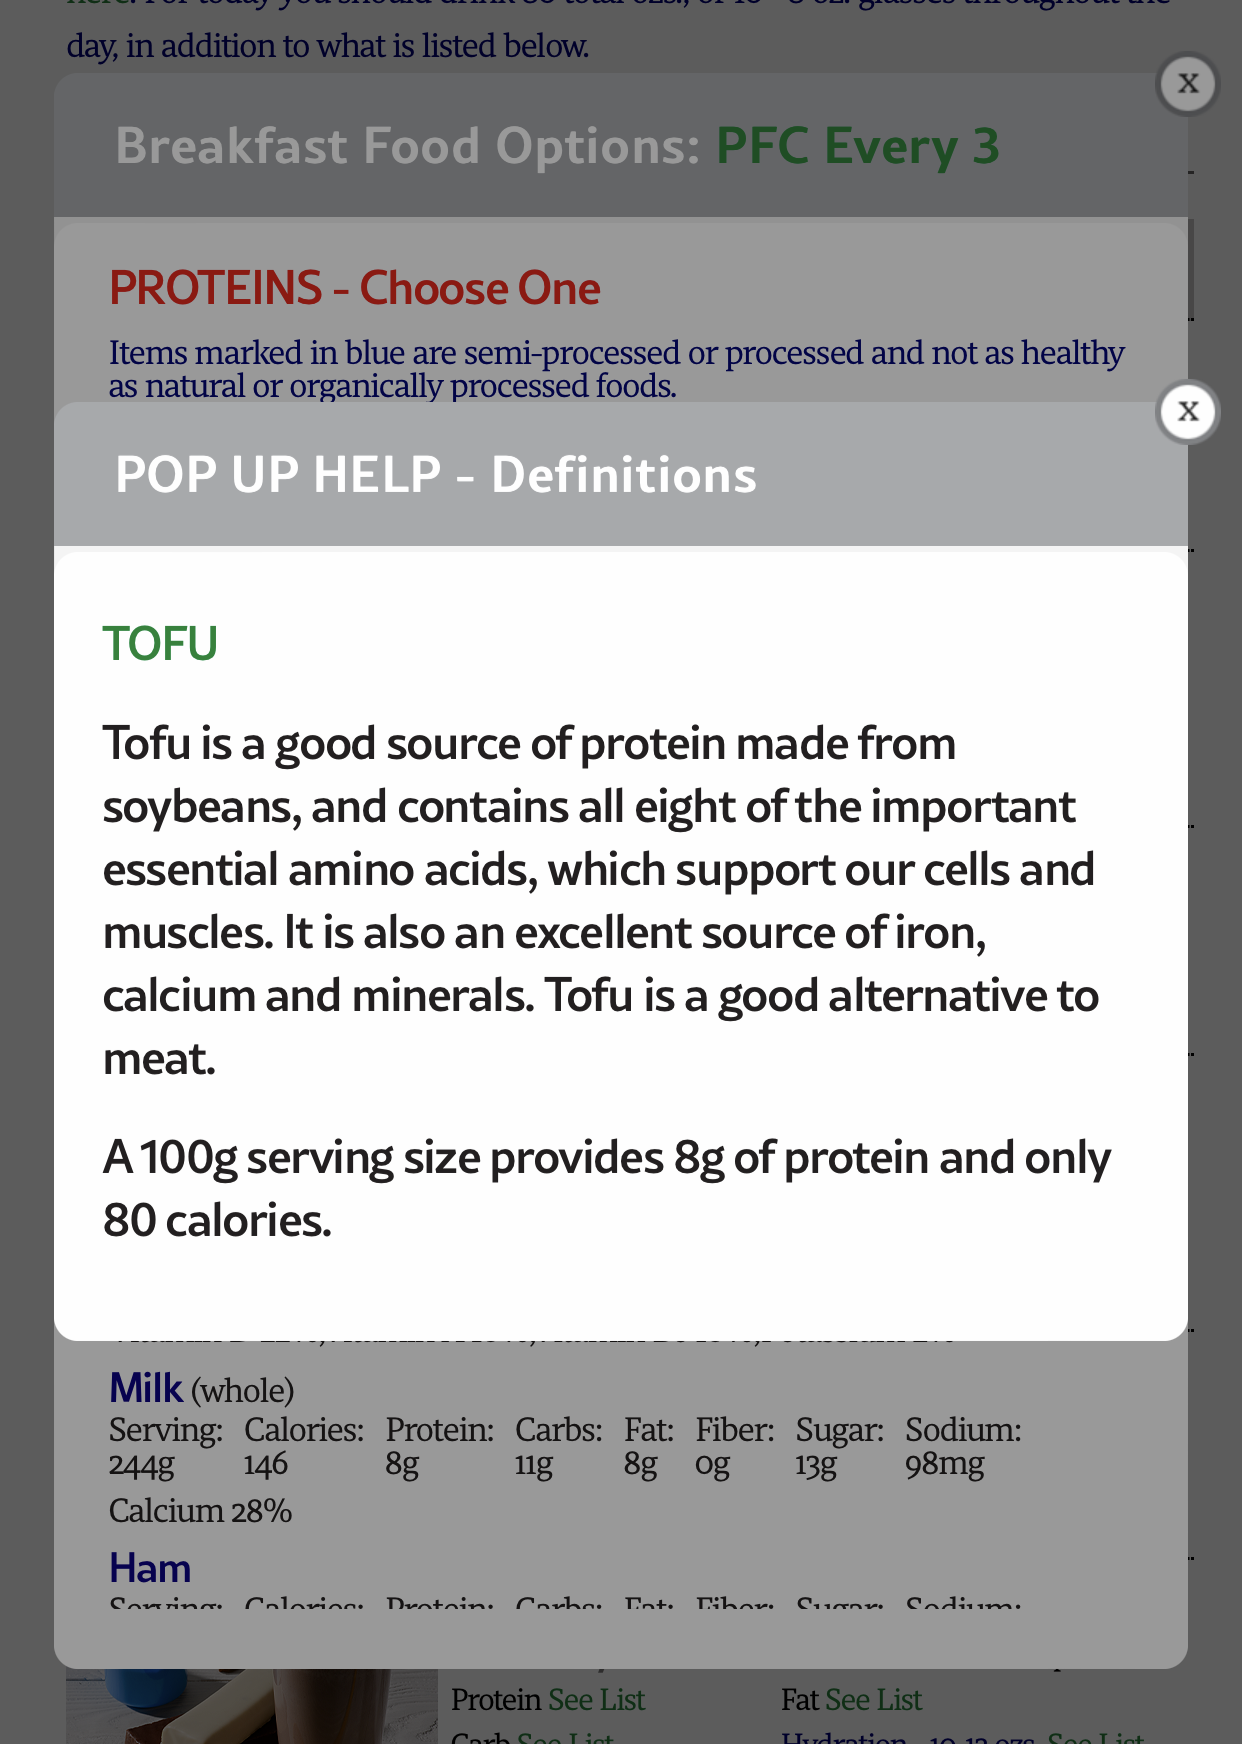The width and height of the screenshot is (1242, 1744).
Task: Open the Ham food item link
Action: click(x=150, y=1568)
